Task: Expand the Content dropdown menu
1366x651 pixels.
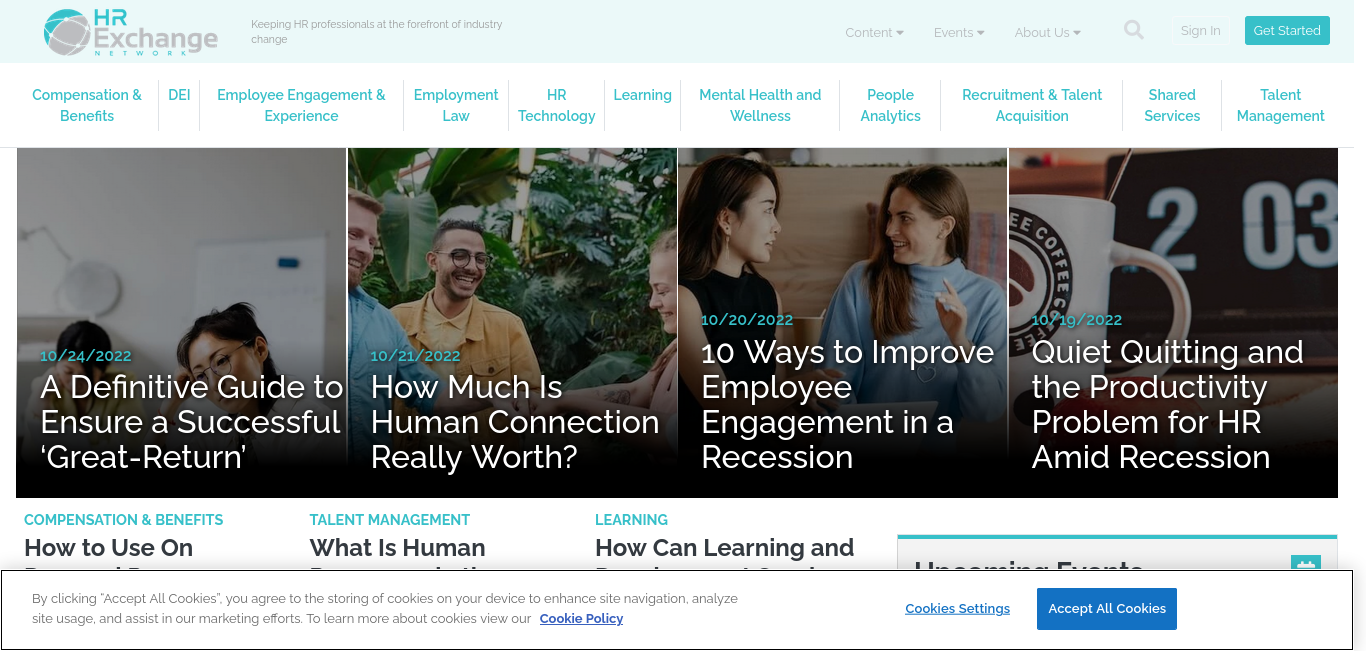Action: pos(874,32)
